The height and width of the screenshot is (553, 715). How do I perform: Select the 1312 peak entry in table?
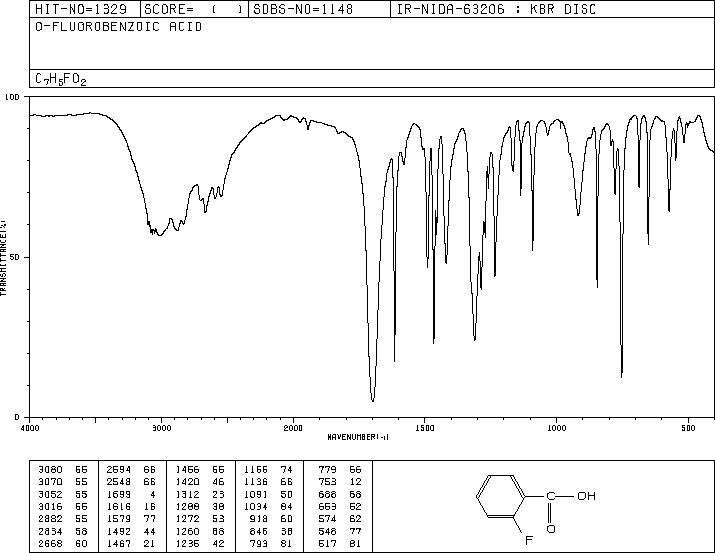200,494
